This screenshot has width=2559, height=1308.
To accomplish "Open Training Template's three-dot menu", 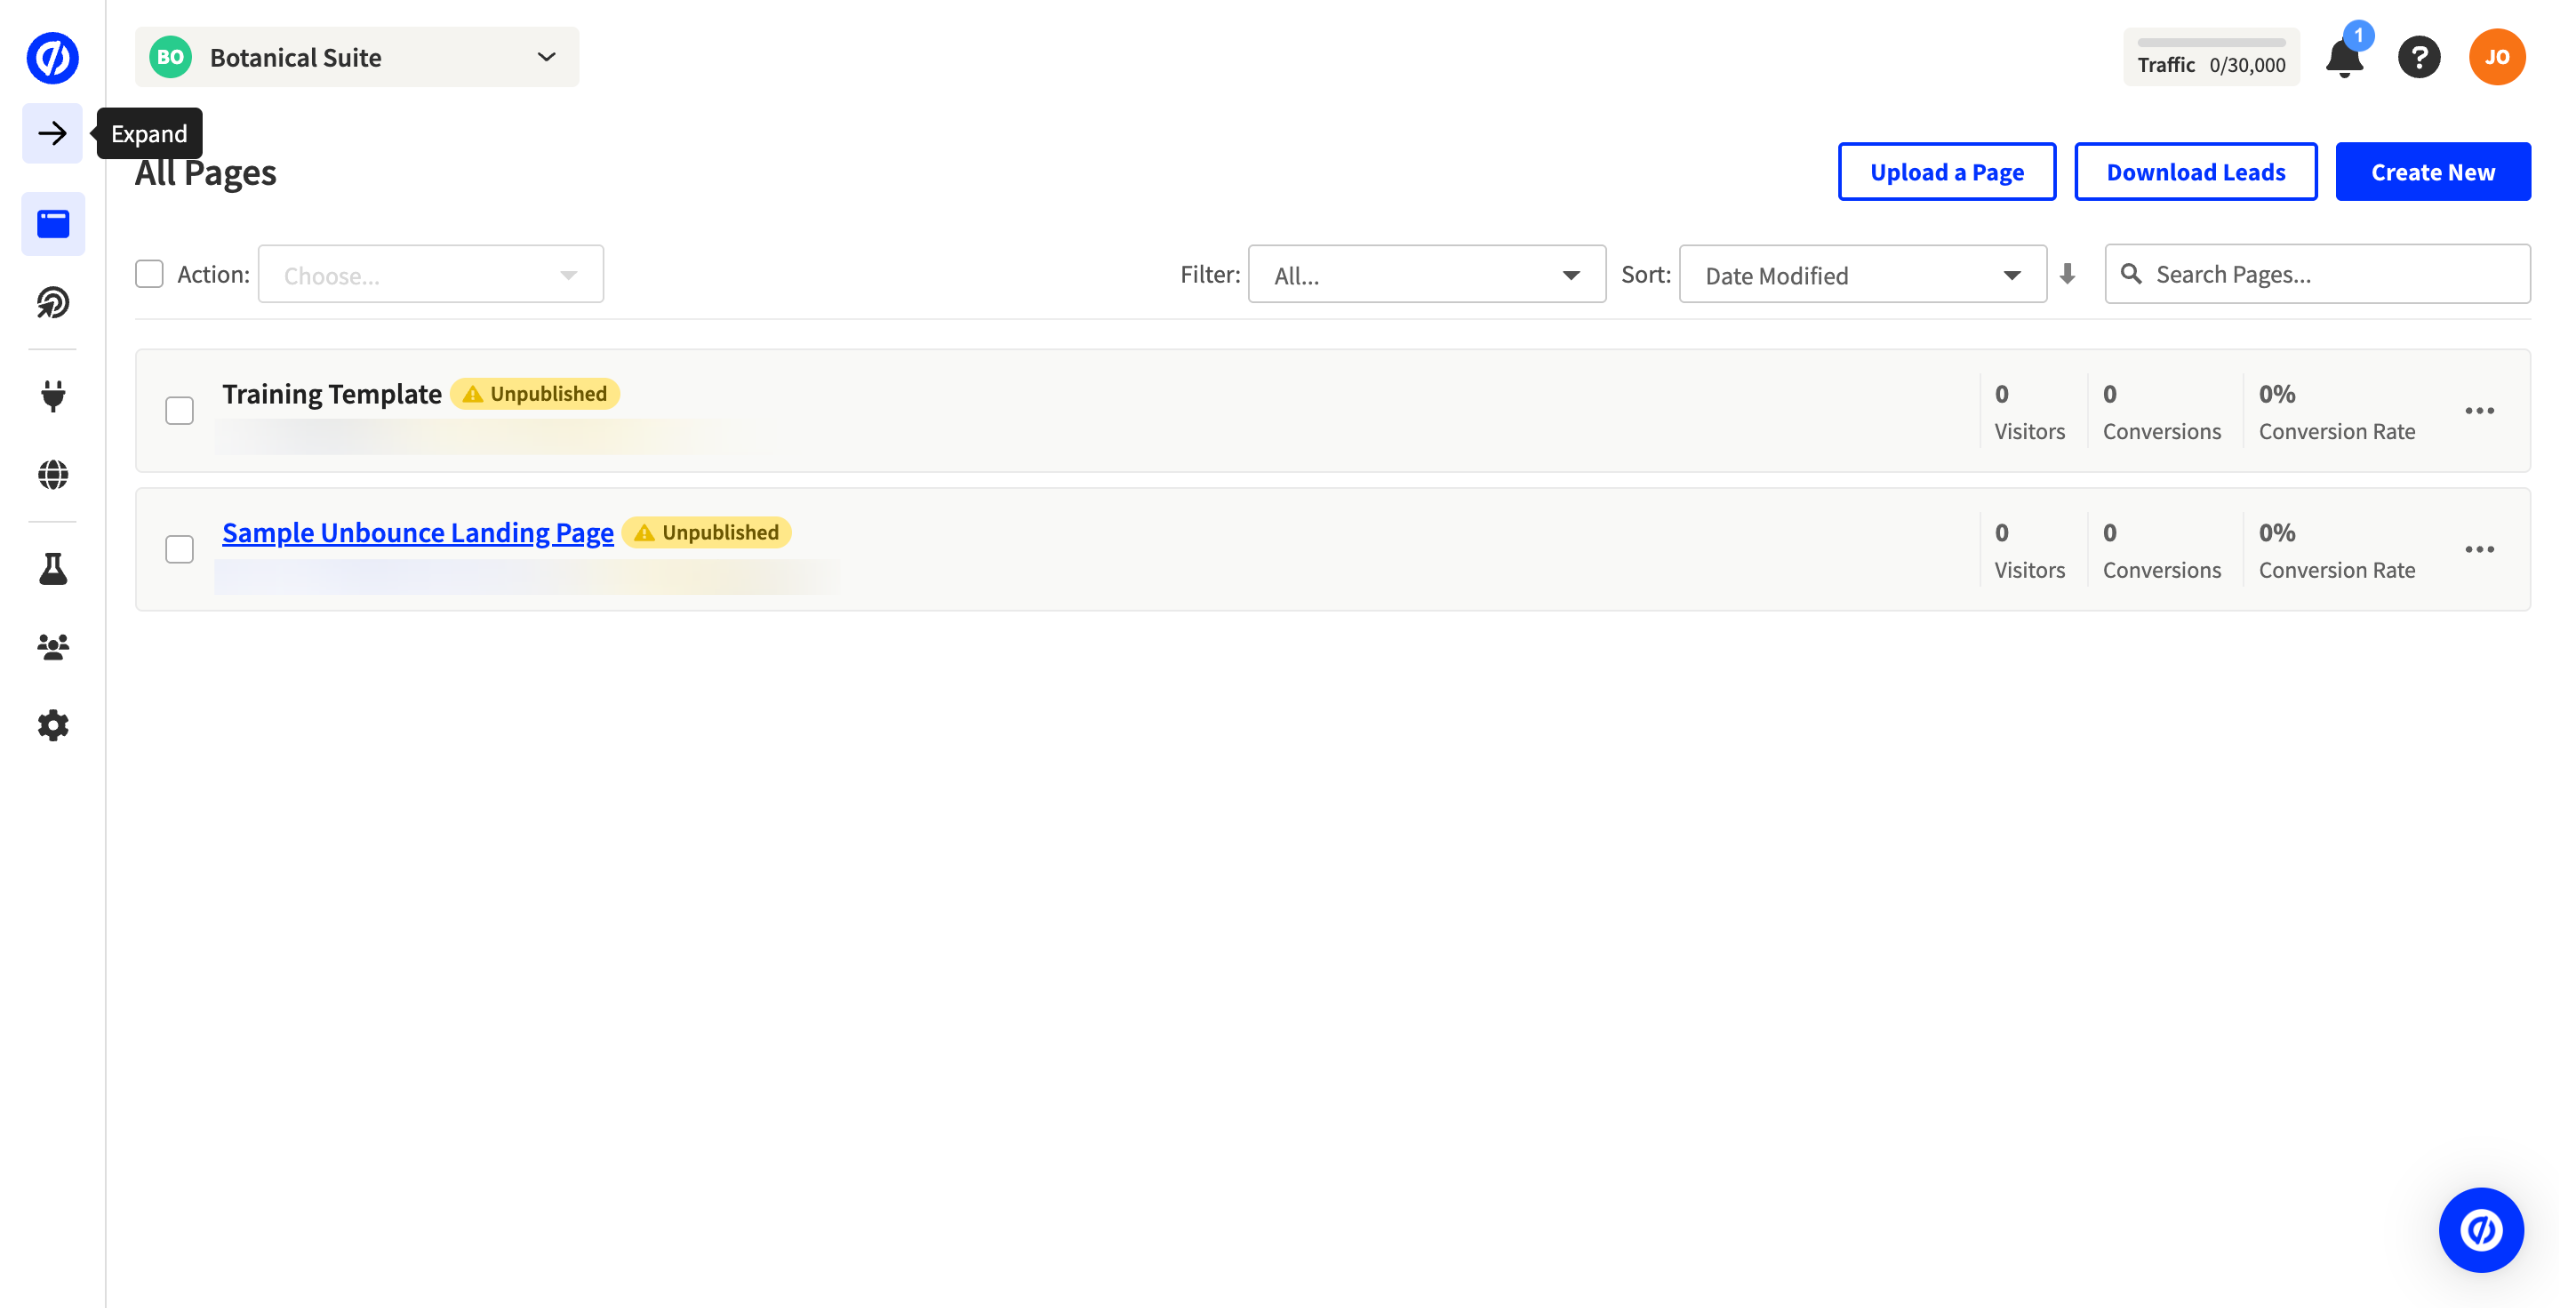I will [2478, 411].
